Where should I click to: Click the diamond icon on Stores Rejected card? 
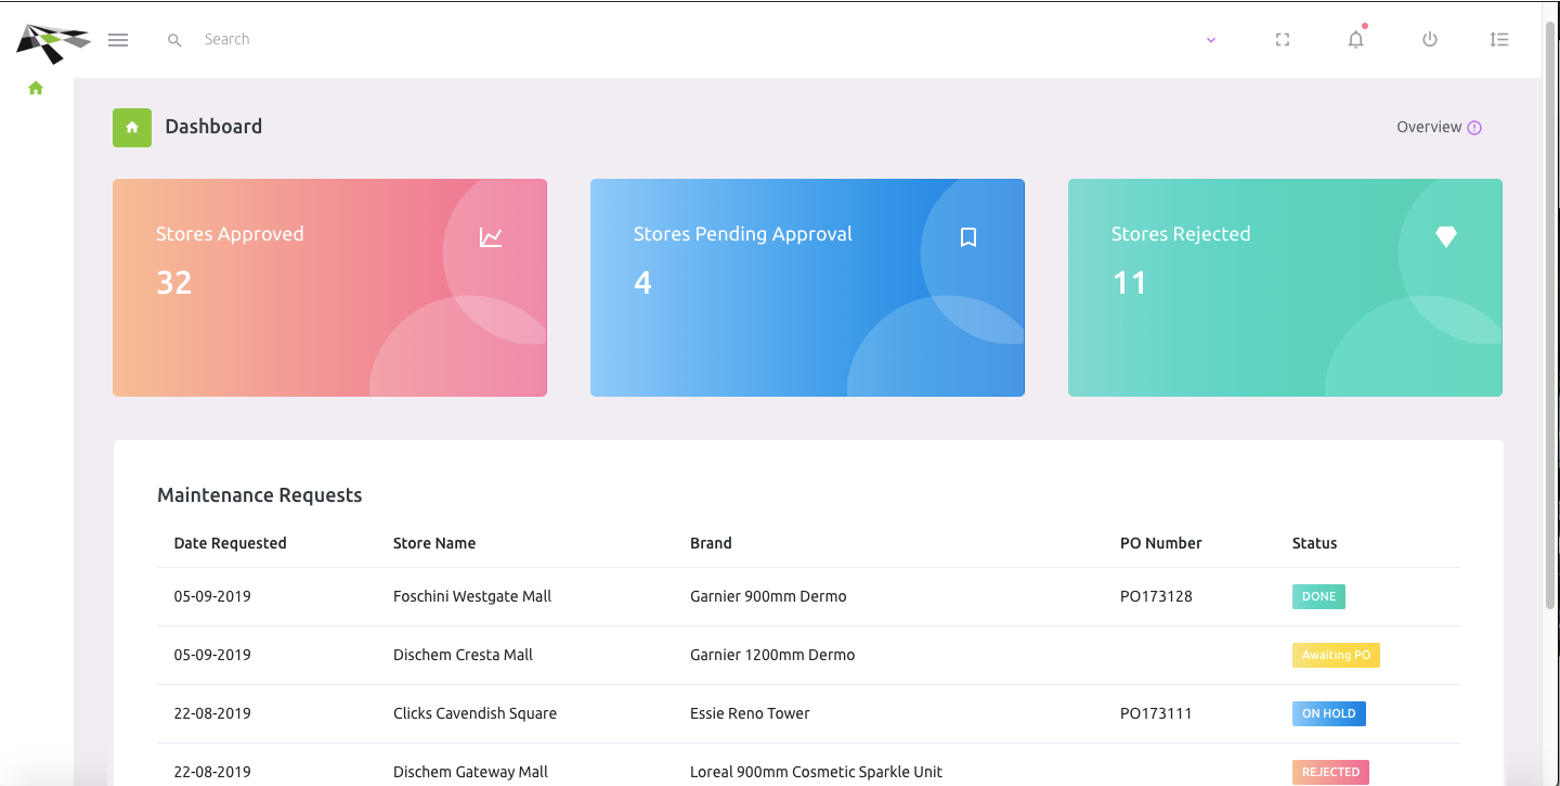pos(1446,236)
